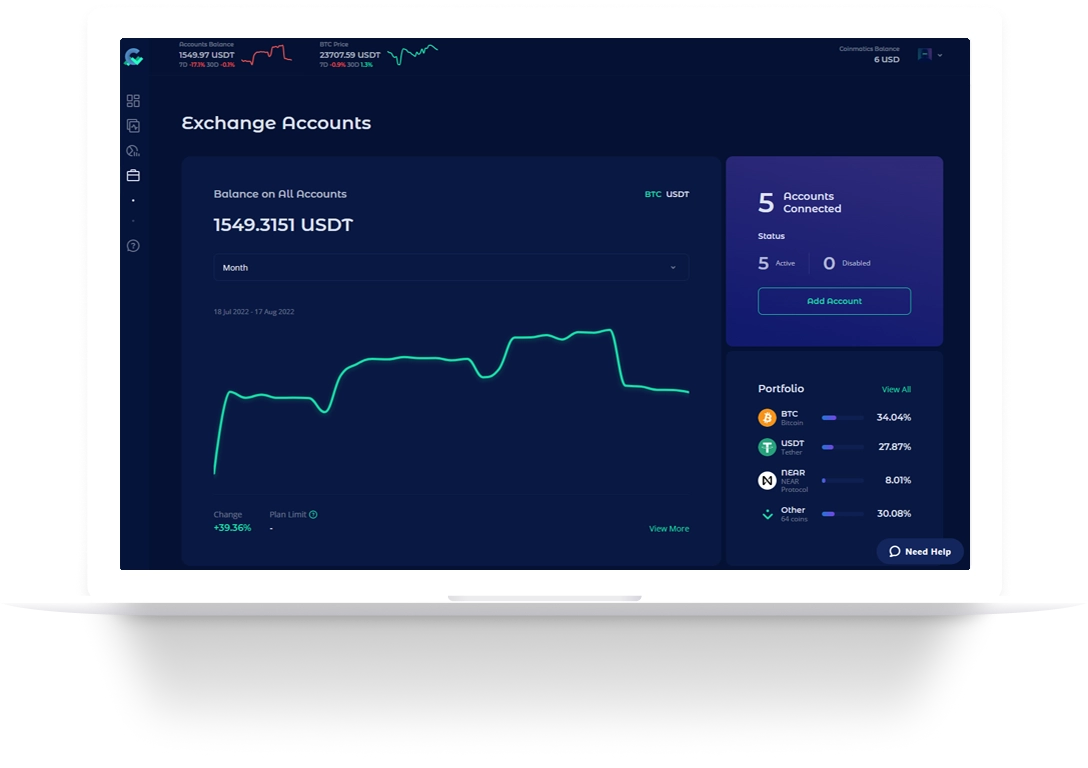Click the Add Account button

[834, 301]
